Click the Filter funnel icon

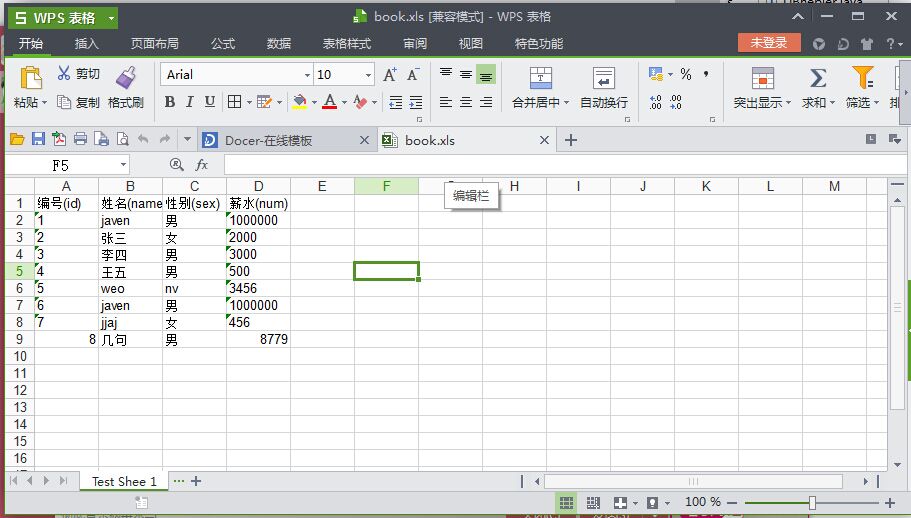coord(862,77)
